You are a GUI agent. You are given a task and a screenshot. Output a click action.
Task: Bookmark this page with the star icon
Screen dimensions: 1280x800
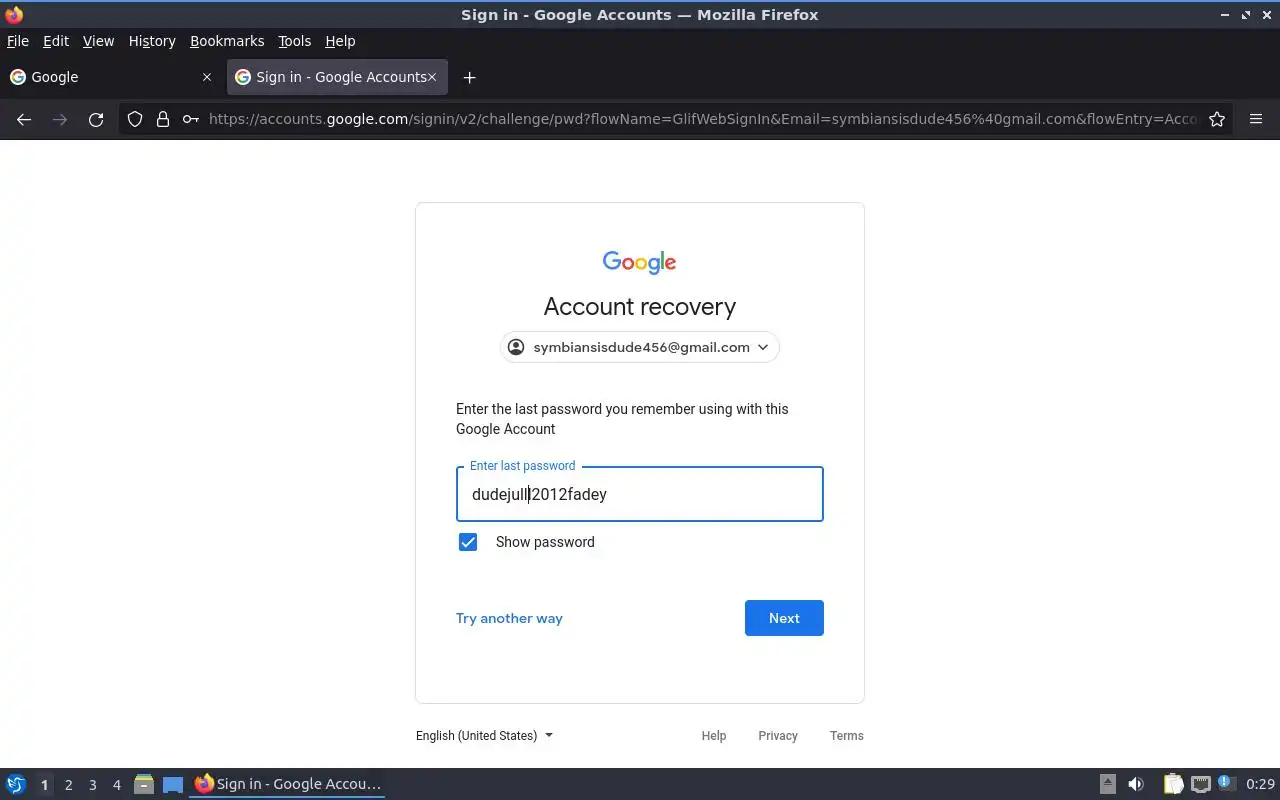point(1217,119)
